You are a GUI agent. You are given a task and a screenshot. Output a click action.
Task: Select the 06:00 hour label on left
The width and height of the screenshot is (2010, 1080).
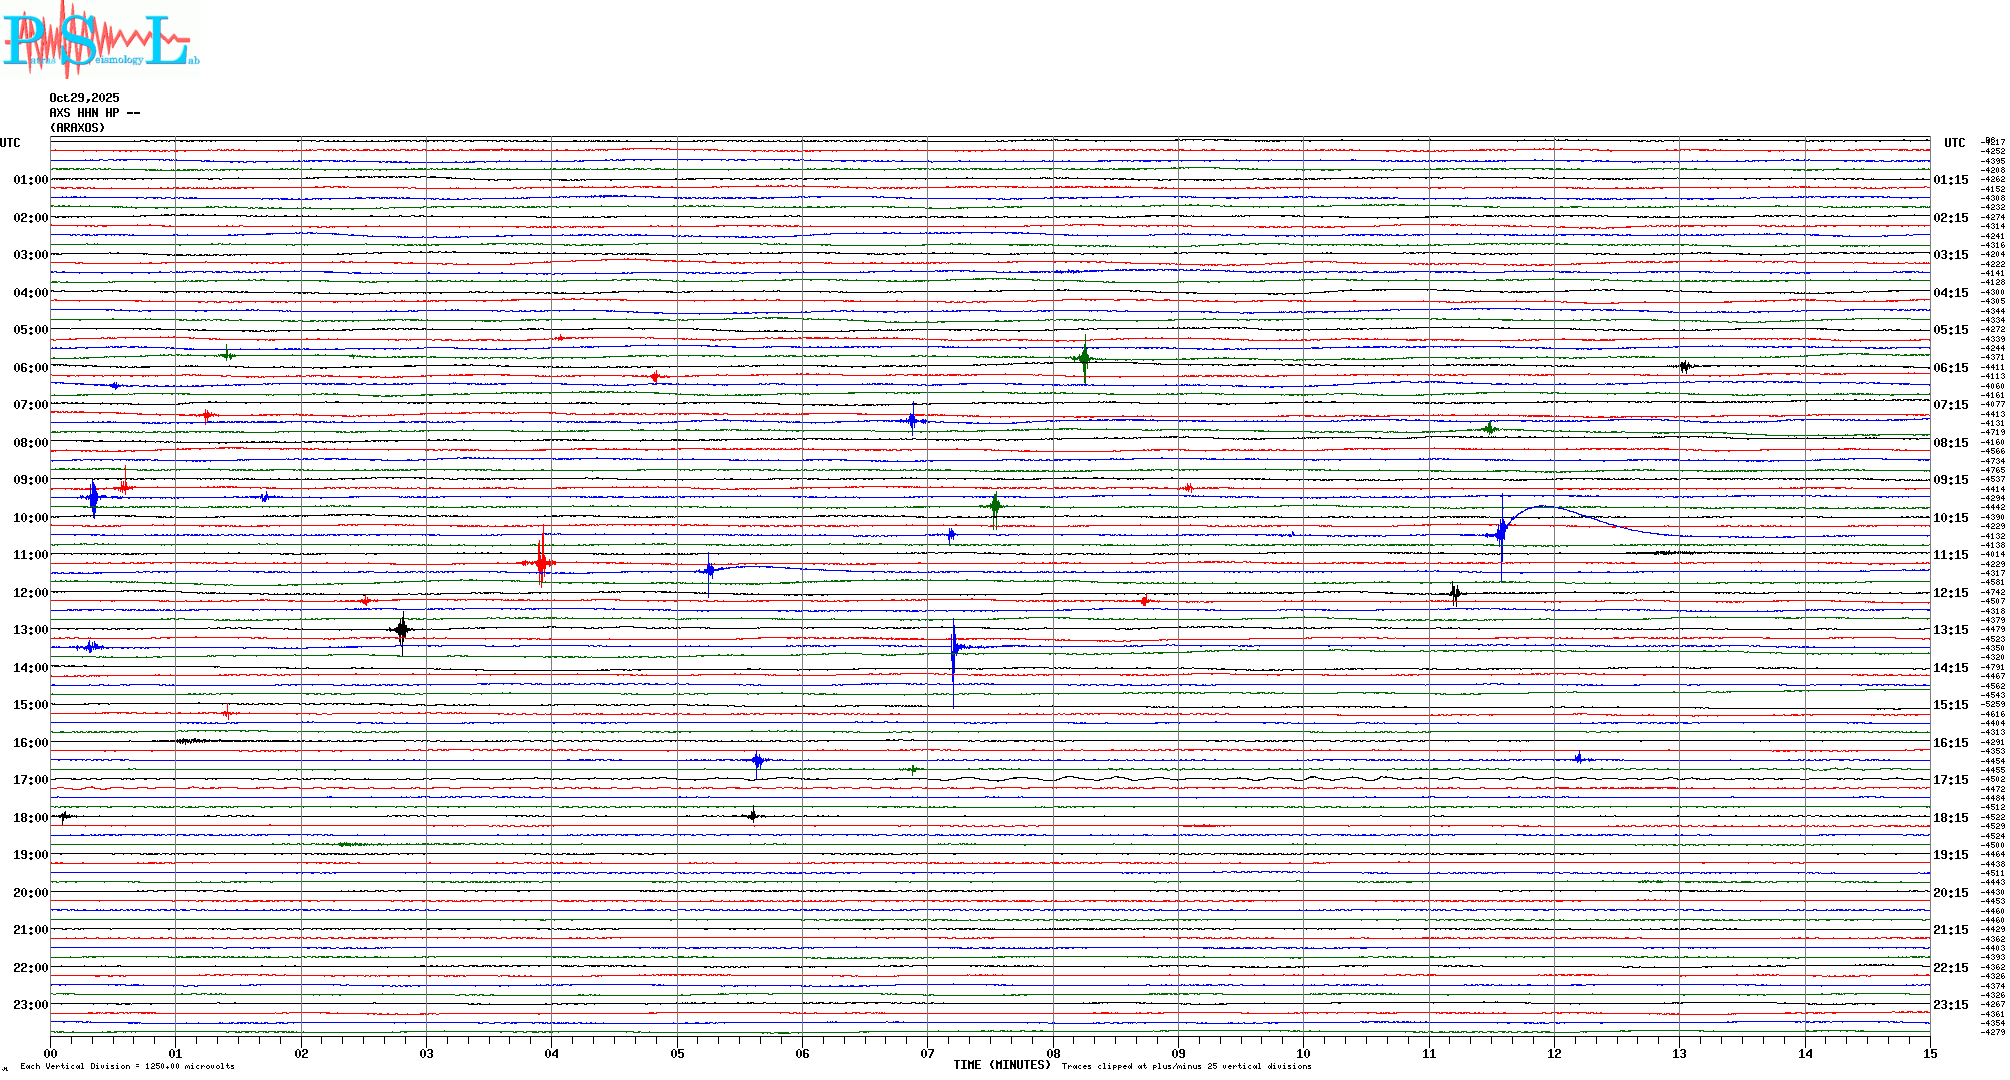pos(30,368)
